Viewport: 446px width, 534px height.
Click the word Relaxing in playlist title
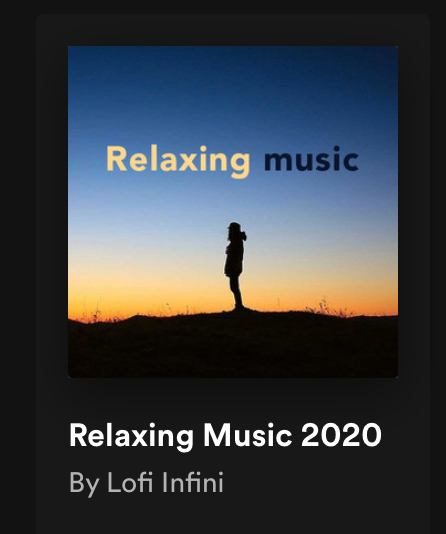pos(131,437)
